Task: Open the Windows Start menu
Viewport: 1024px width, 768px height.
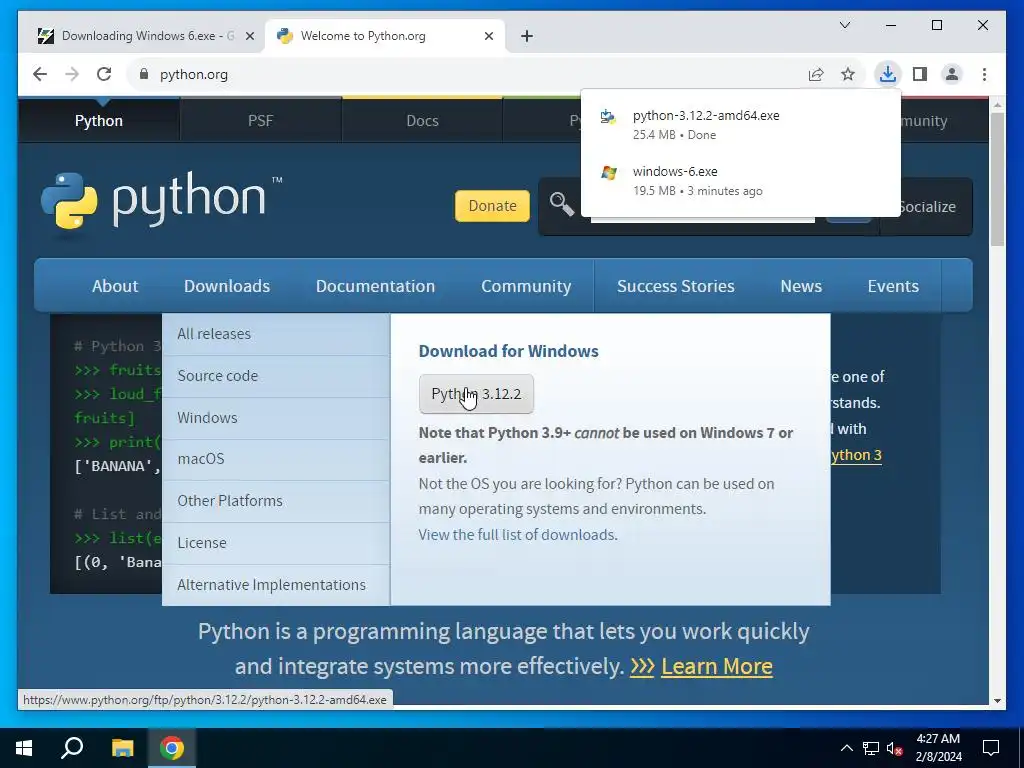Action: [x=24, y=748]
